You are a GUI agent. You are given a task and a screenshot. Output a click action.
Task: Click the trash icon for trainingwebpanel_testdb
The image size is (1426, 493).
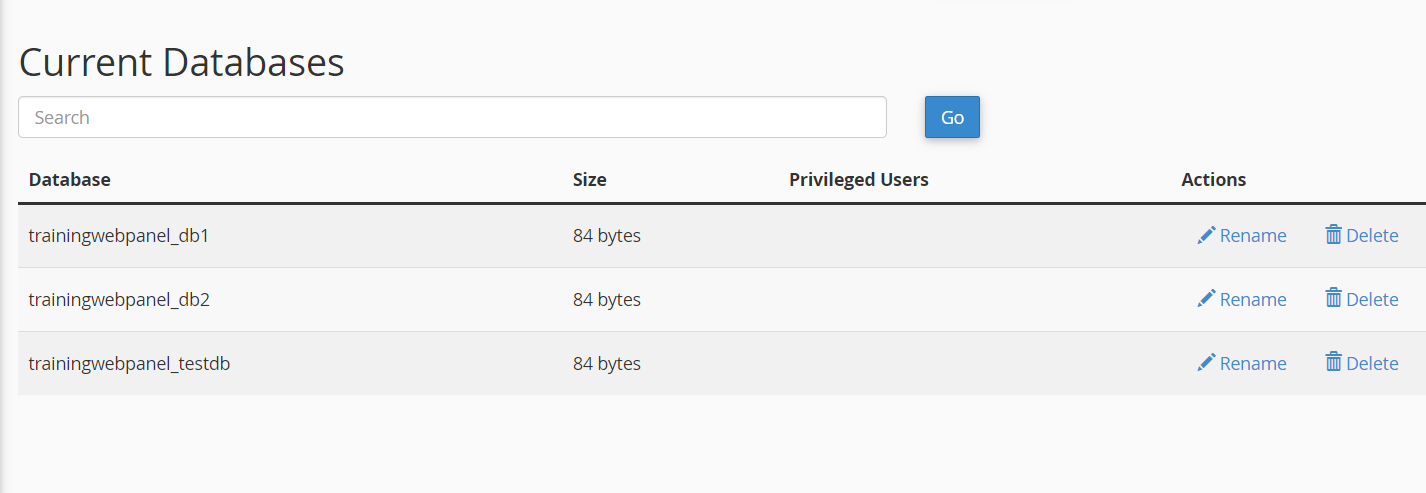pyautogui.click(x=1333, y=363)
